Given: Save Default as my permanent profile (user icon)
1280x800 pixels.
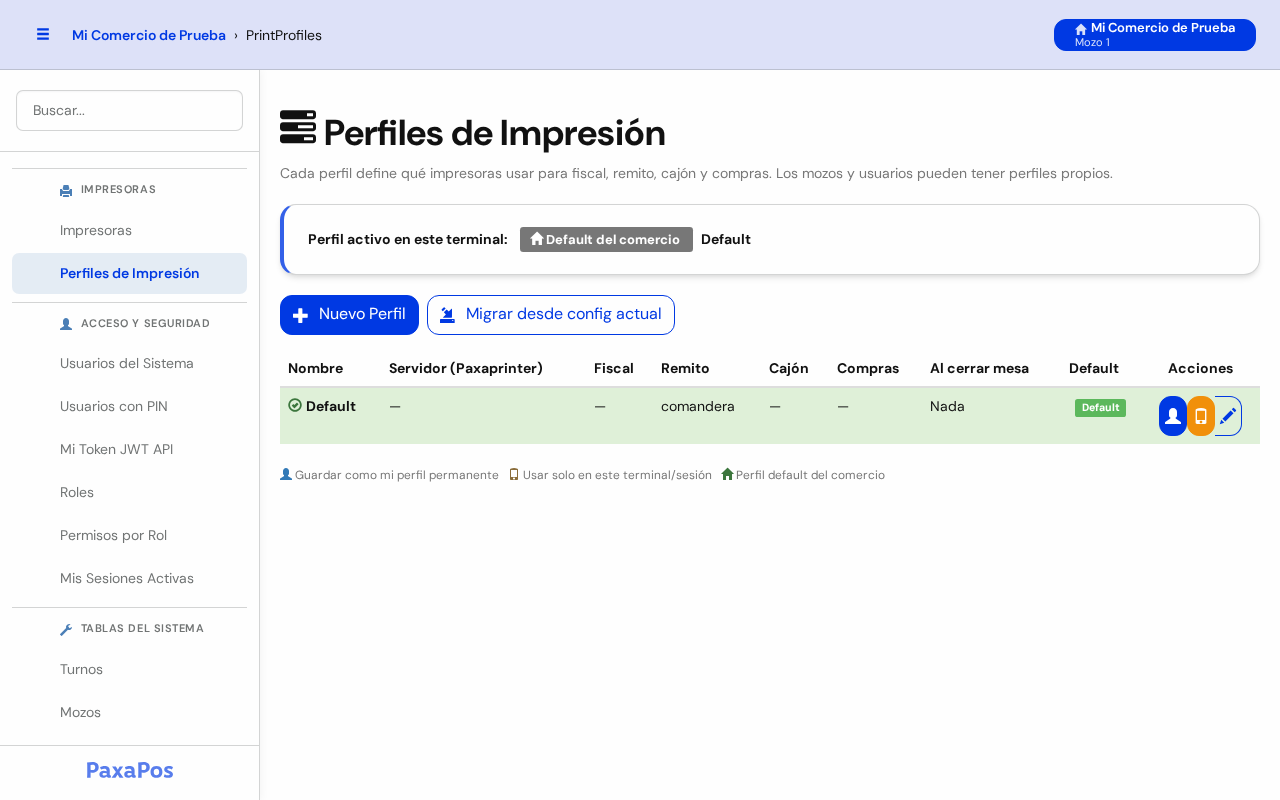Looking at the screenshot, I should click(1173, 416).
